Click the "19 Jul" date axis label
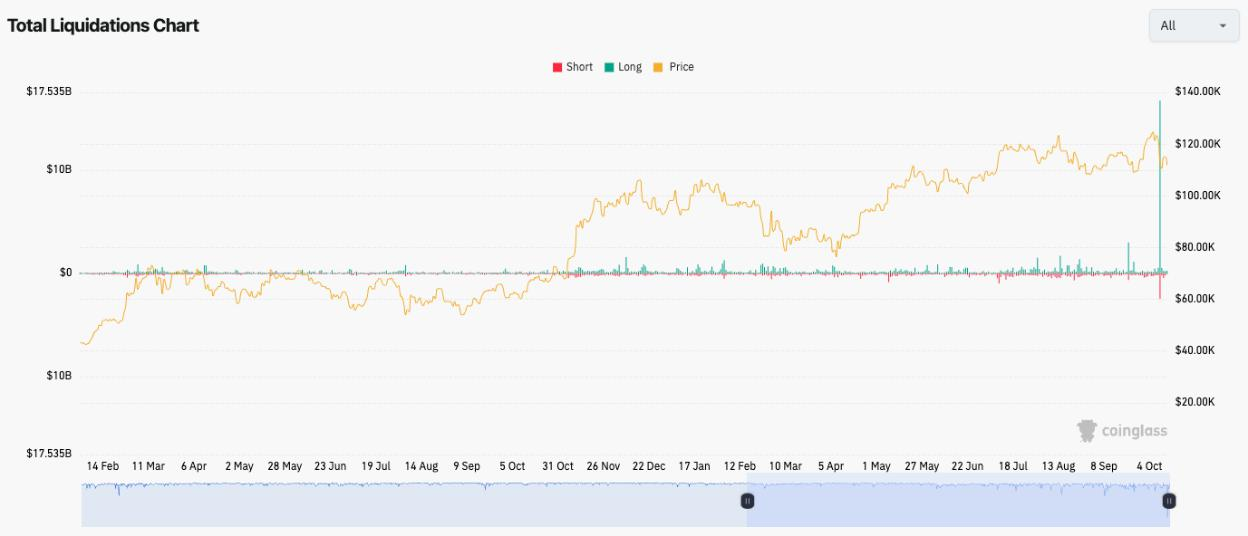Screen dimensions: 1248x536 point(376,466)
